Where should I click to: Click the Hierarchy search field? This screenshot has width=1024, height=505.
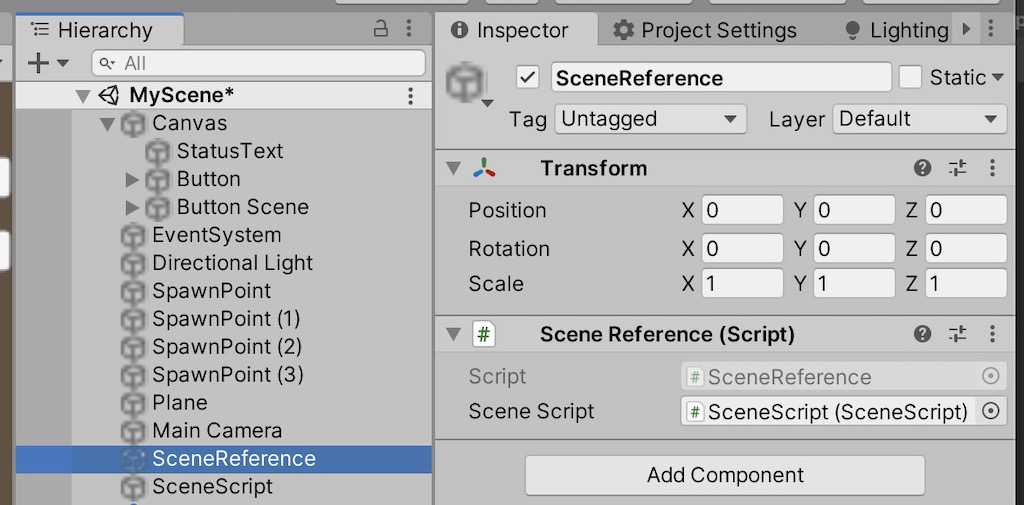click(x=260, y=64)
